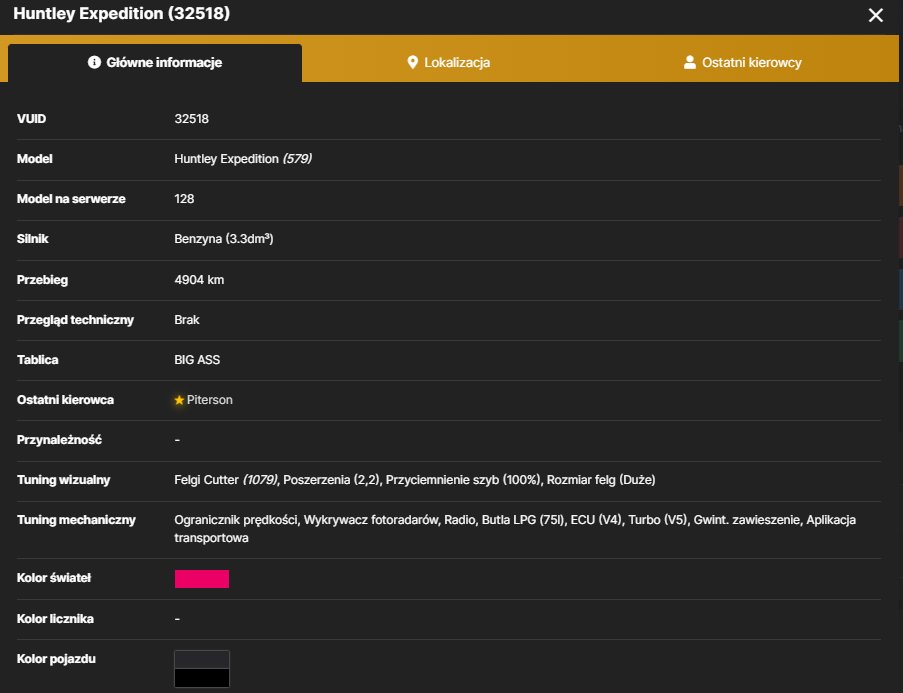The width and height of the screenshot is (903, 693).
Task: Open the Piterson driver profile link
Action: coord(210,400)
